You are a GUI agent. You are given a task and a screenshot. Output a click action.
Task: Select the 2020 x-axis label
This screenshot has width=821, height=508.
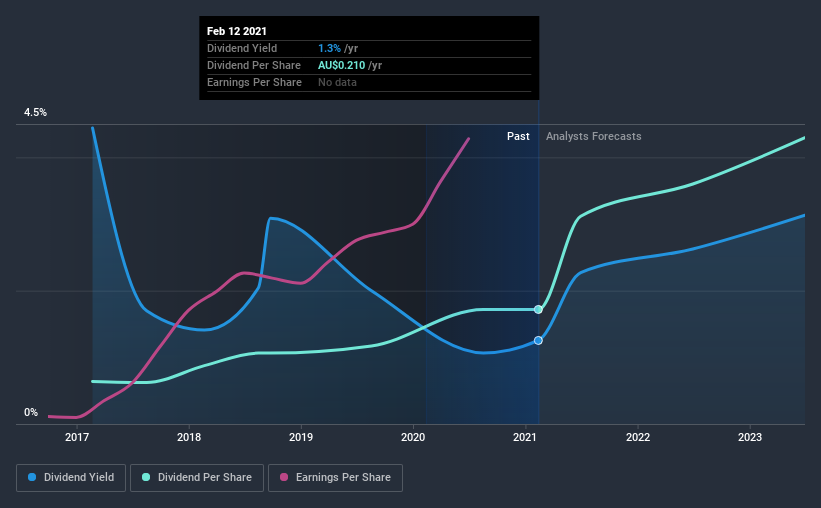(x=413, y=437)
